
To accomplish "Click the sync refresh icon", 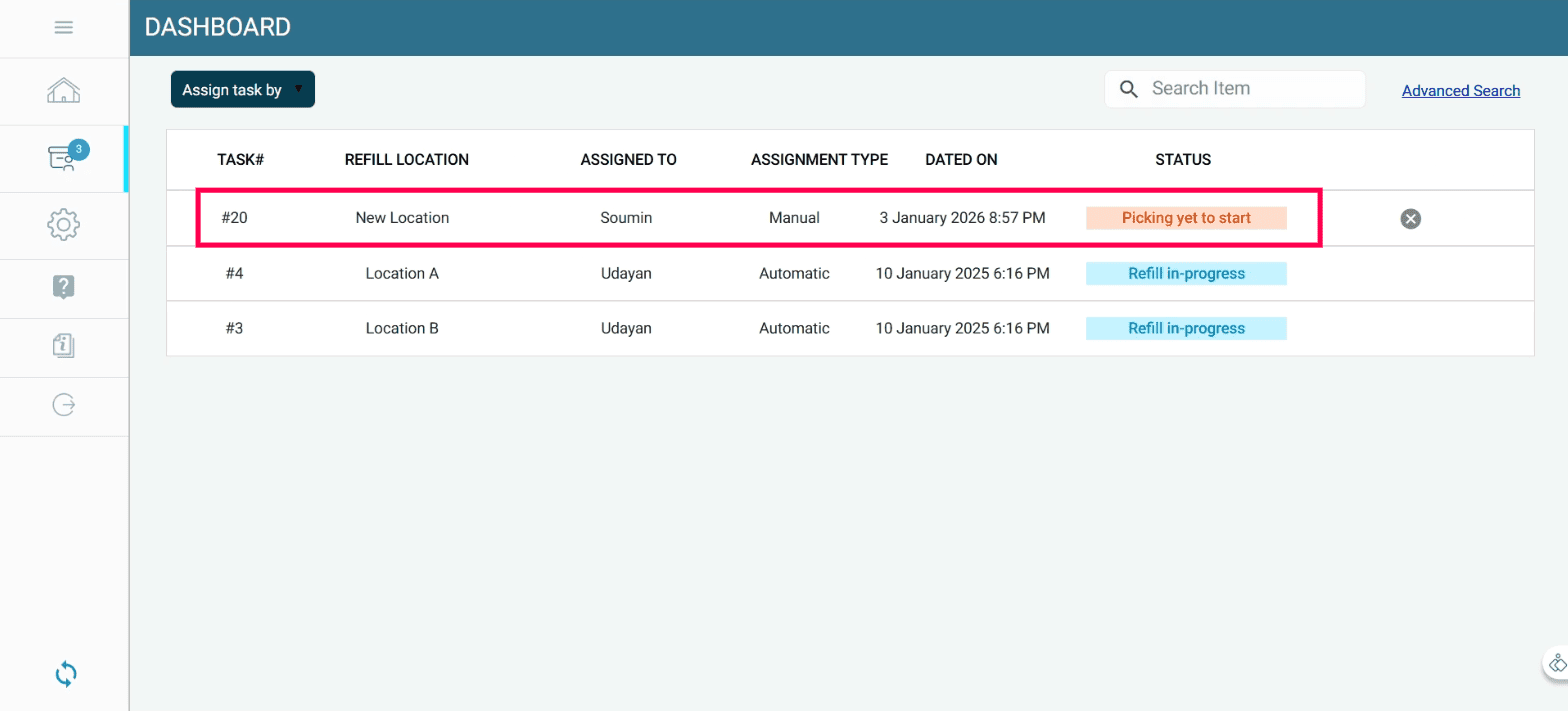I will [x=66, y=674].
